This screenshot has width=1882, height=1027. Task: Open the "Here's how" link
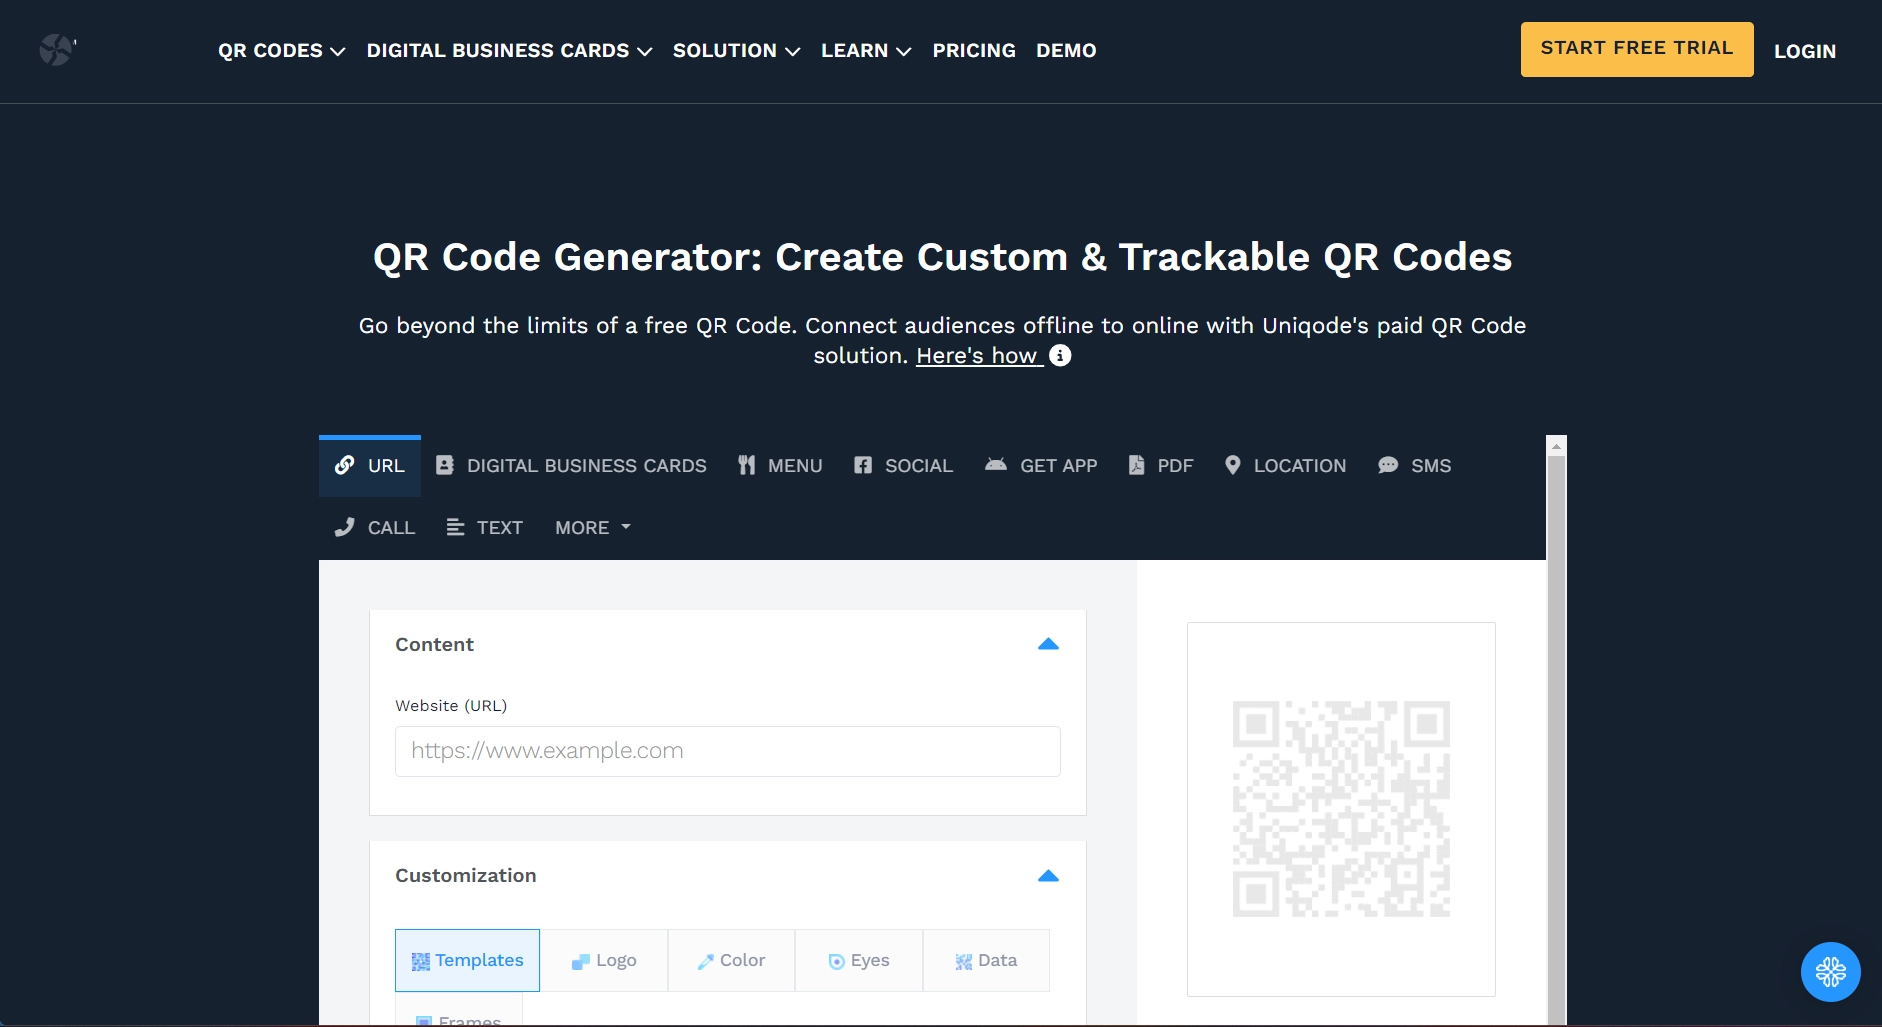(979, 356)
